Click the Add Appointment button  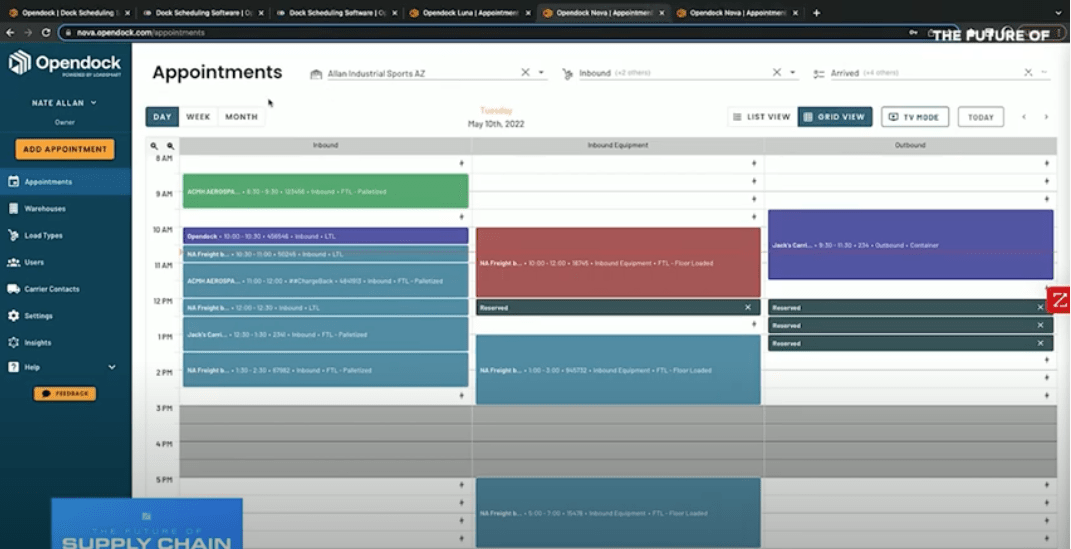(65, 149)
